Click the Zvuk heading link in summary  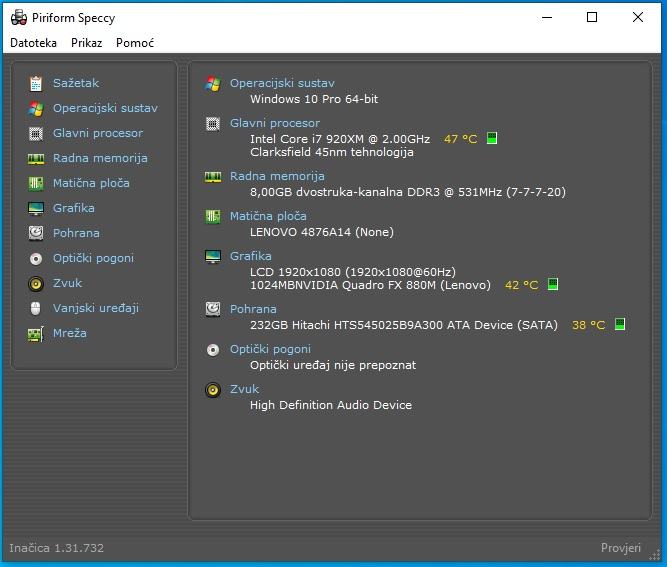(244, 389)
